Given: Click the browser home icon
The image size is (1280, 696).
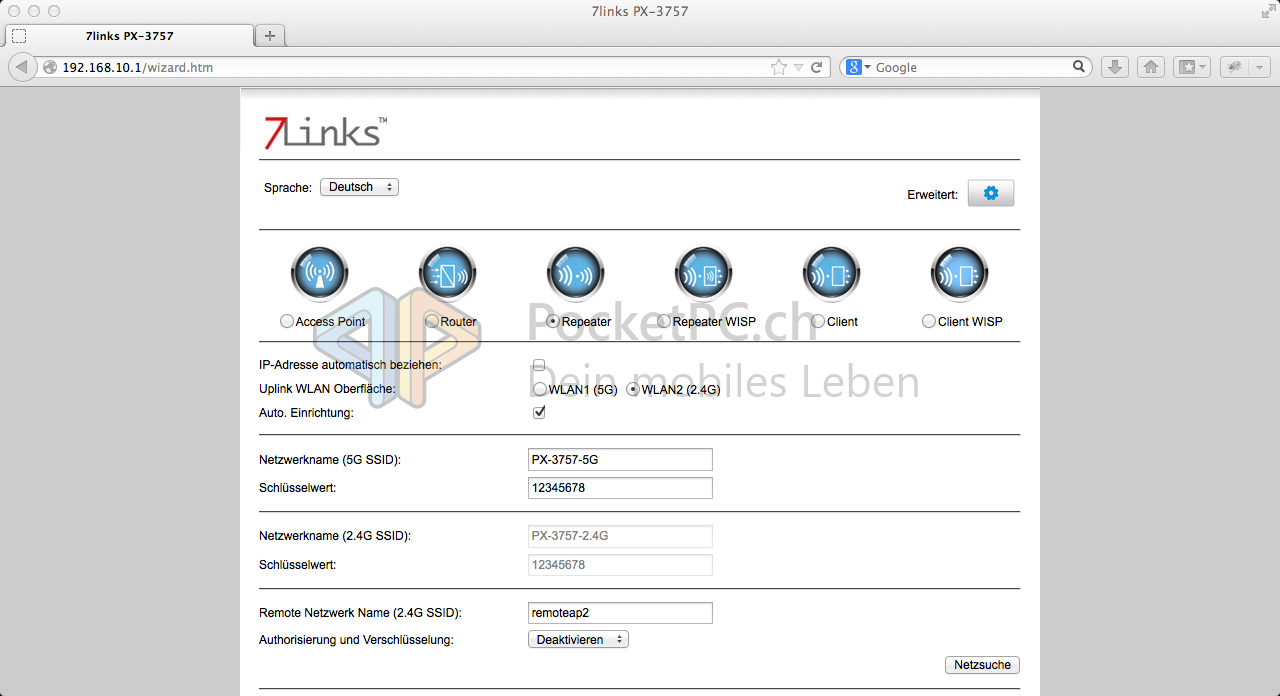Looking at the screenshot, I should (1151, 67).
